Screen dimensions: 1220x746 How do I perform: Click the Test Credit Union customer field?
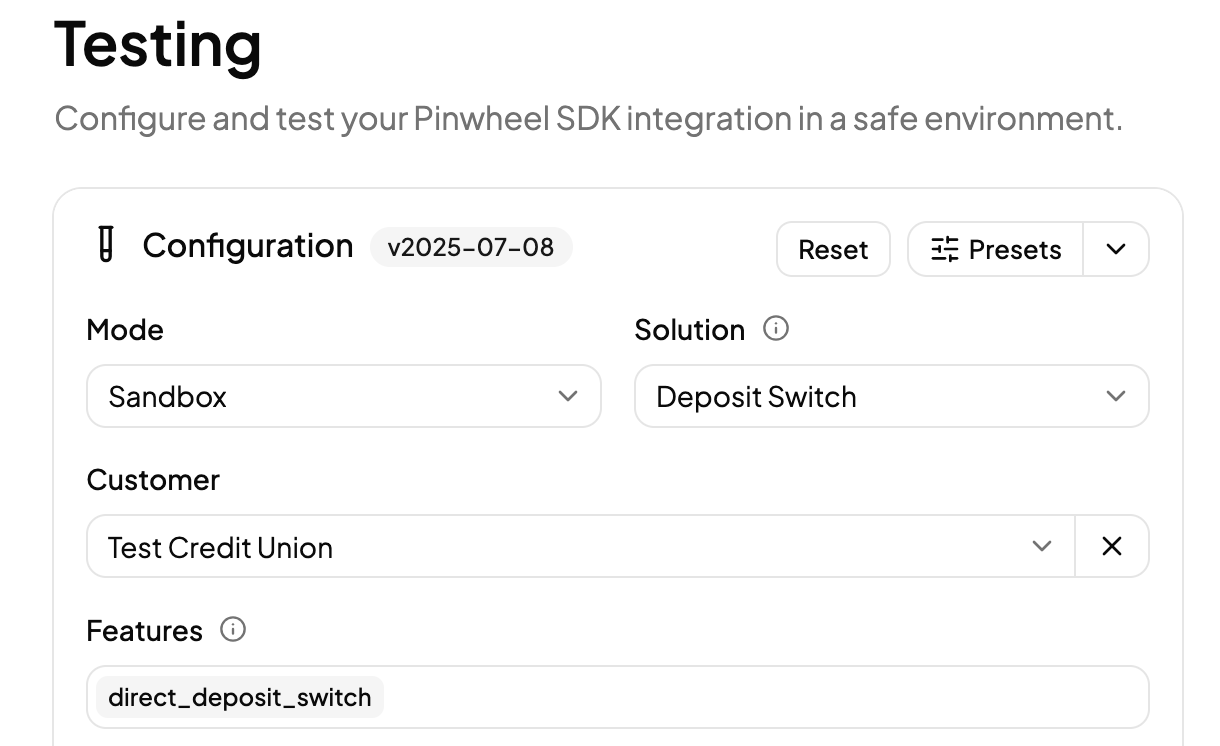tap(581, 546)
